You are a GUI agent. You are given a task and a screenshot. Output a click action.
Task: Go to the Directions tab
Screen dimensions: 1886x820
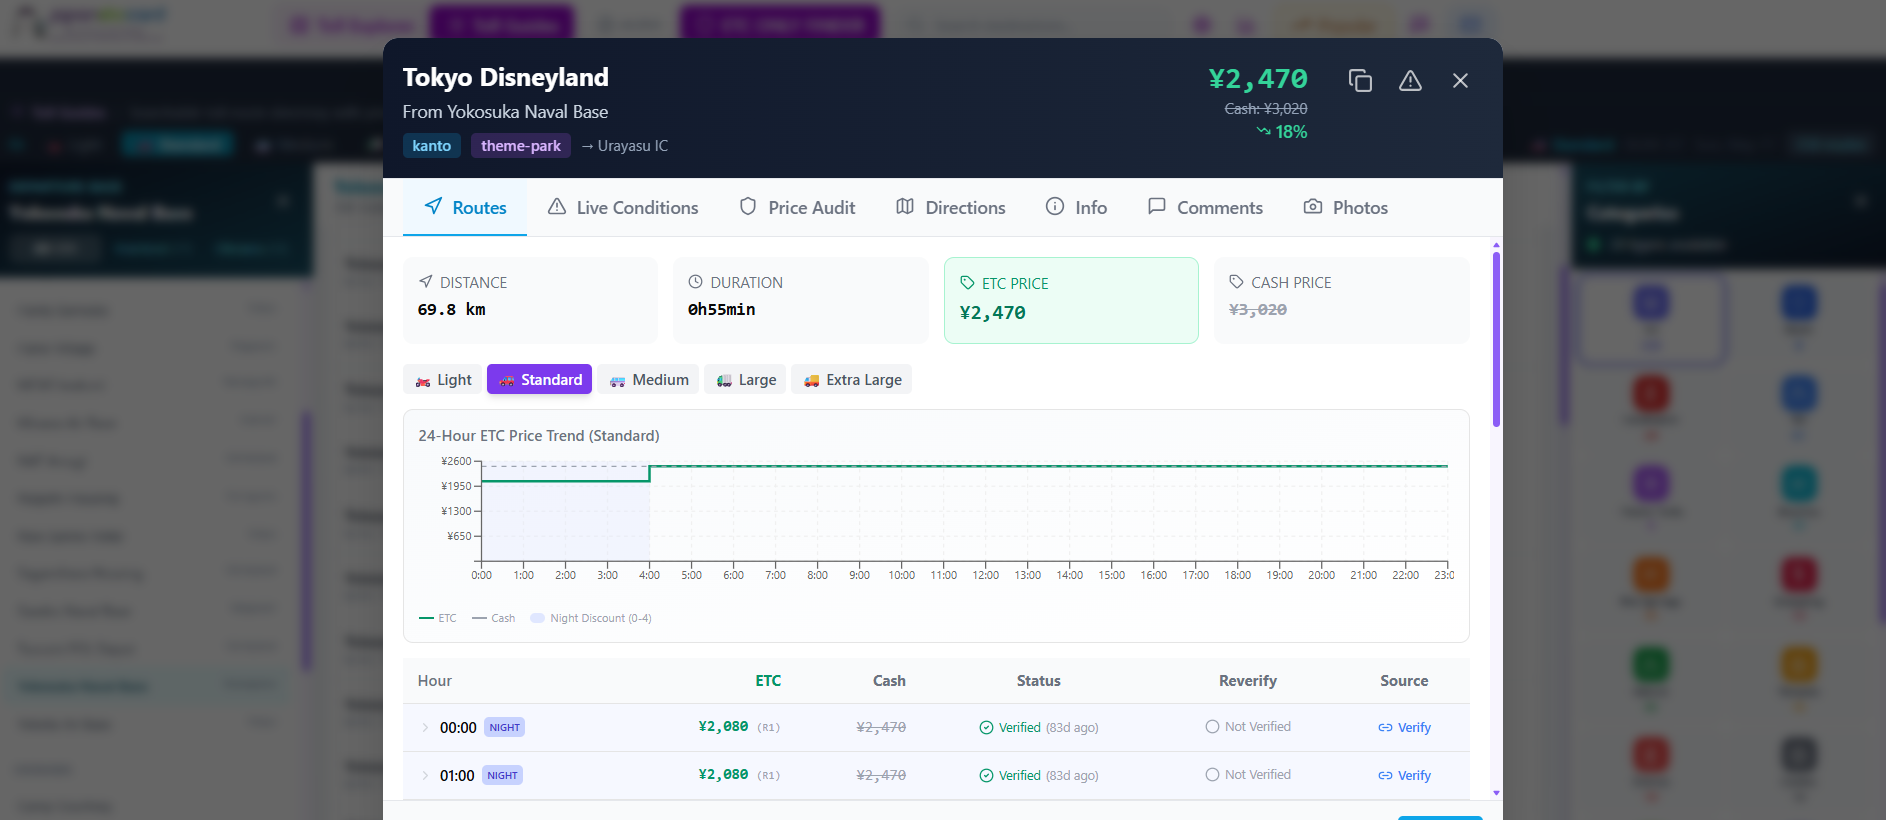point(951,207)
